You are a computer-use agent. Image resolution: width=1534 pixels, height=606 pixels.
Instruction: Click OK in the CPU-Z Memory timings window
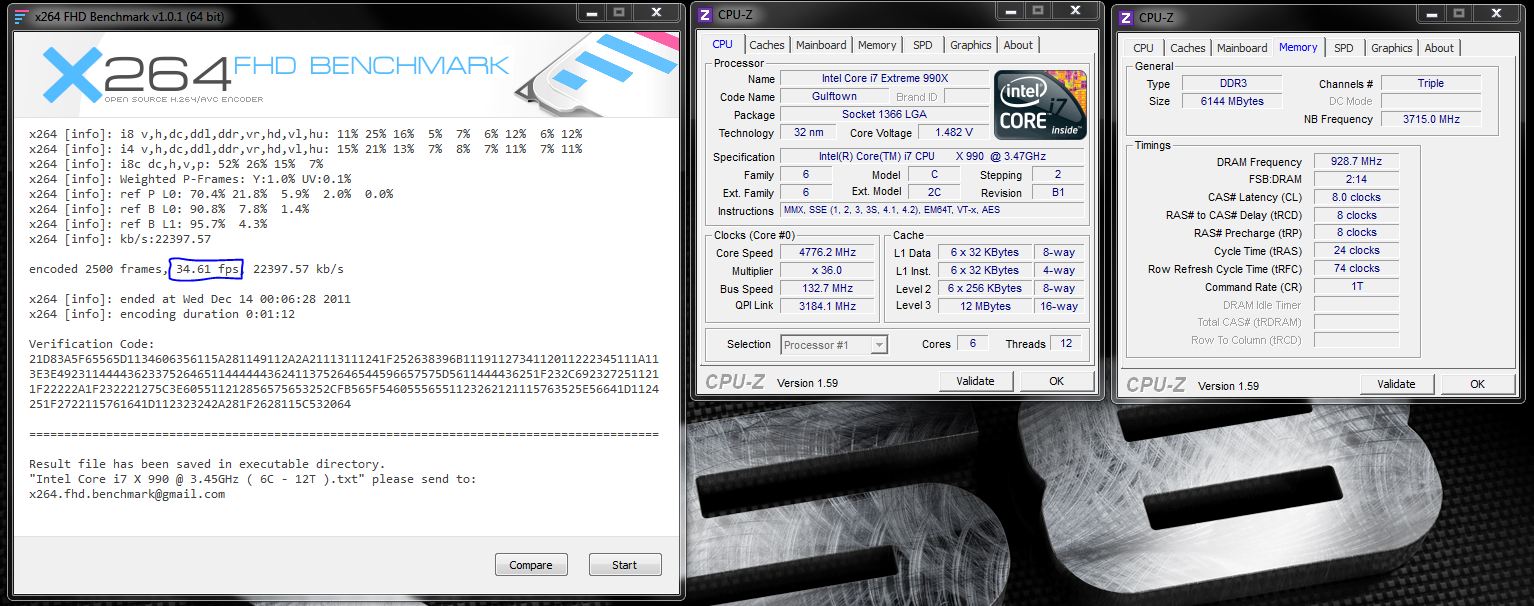[1477, 384]
